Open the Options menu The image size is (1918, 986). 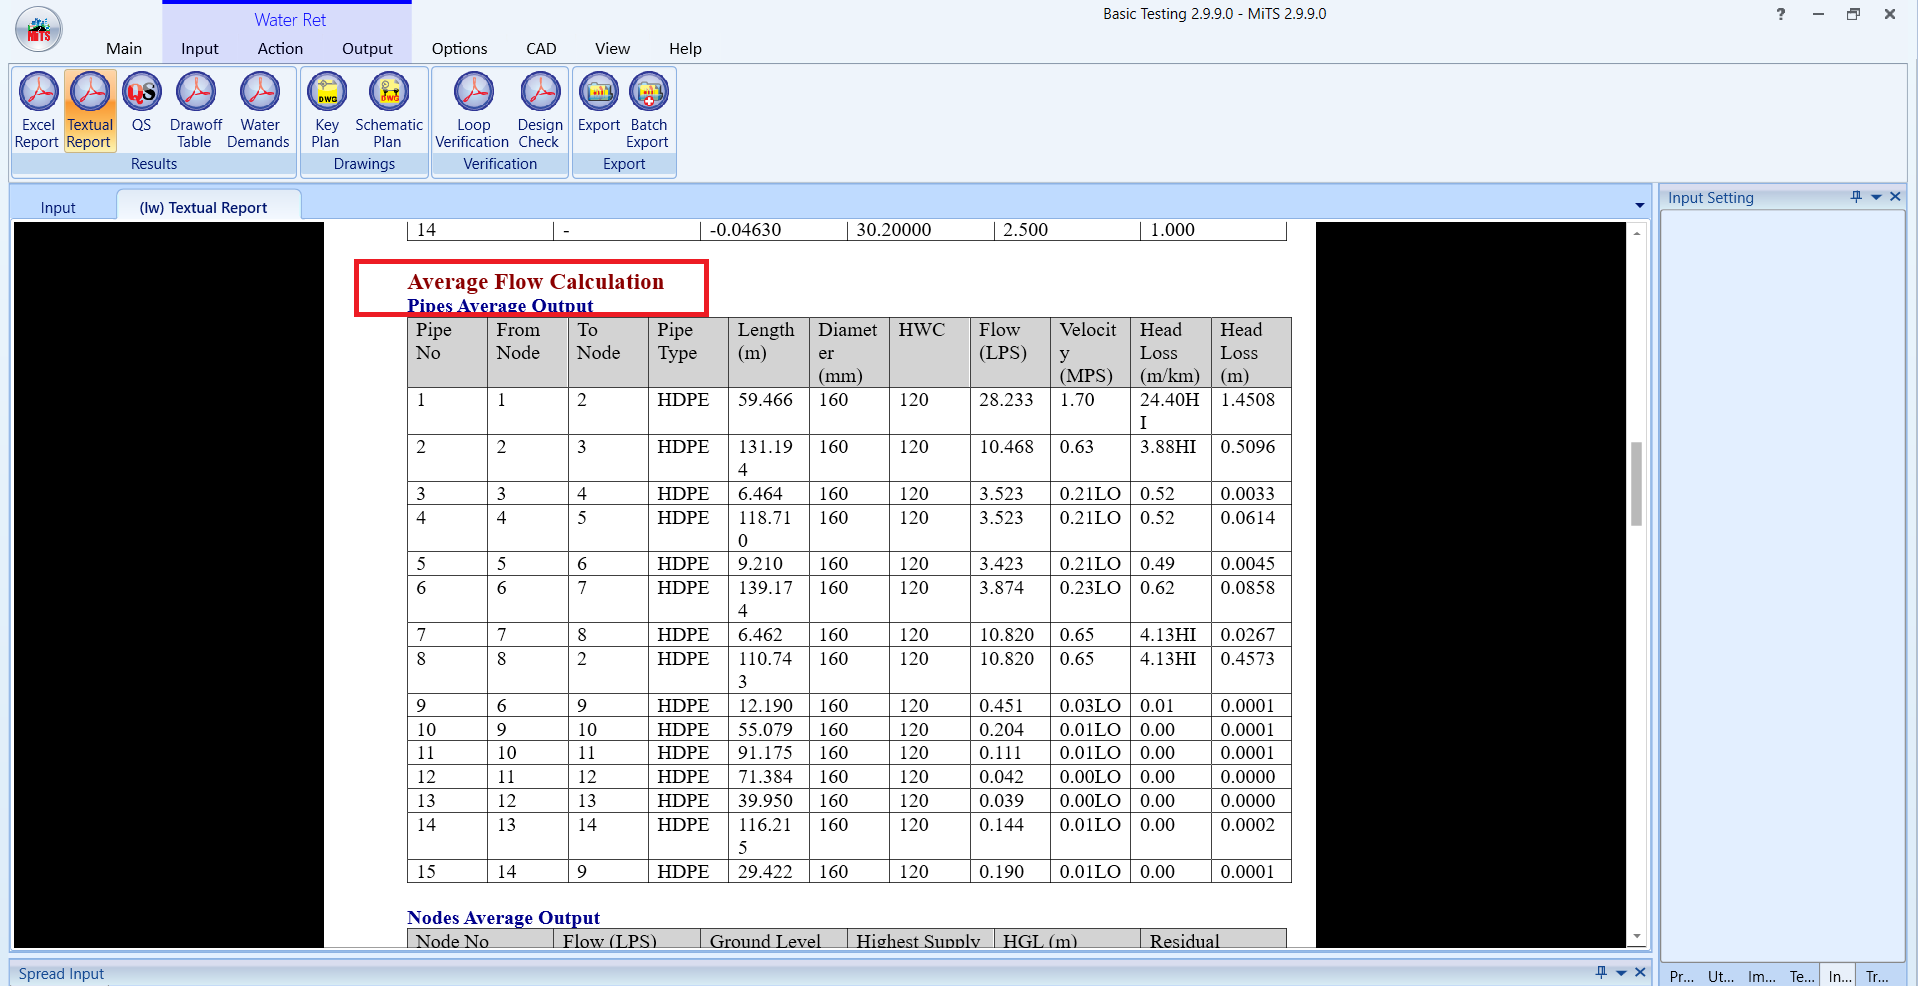coord(459,48)
